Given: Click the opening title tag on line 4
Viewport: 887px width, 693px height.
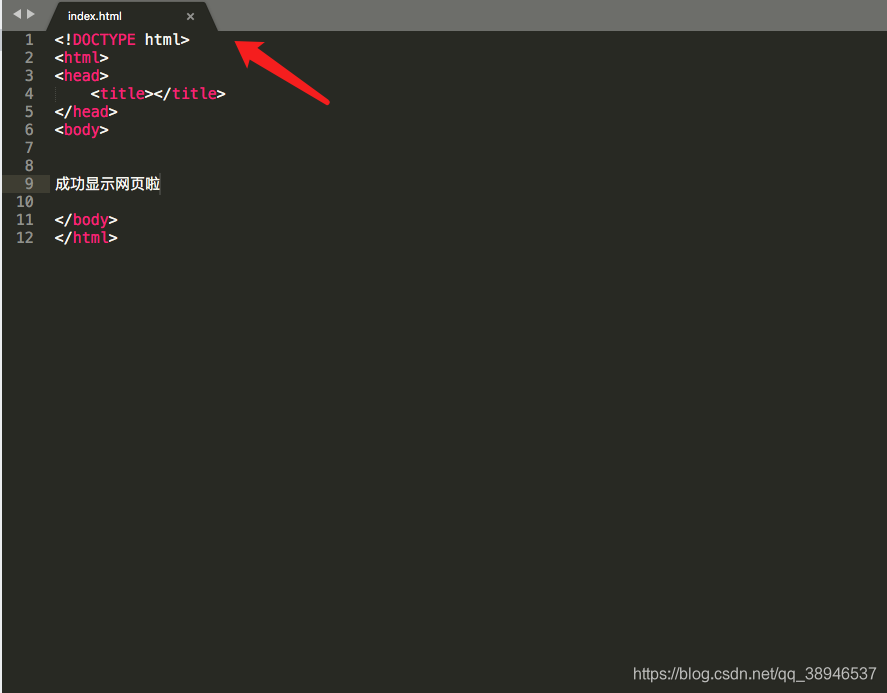Looking at the screenshot, I should point(122,93).
